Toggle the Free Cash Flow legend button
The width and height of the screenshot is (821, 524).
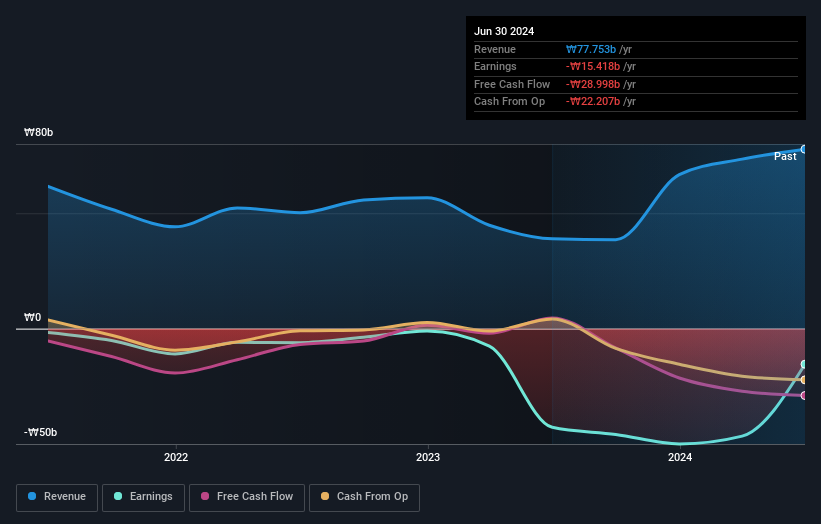247,497
